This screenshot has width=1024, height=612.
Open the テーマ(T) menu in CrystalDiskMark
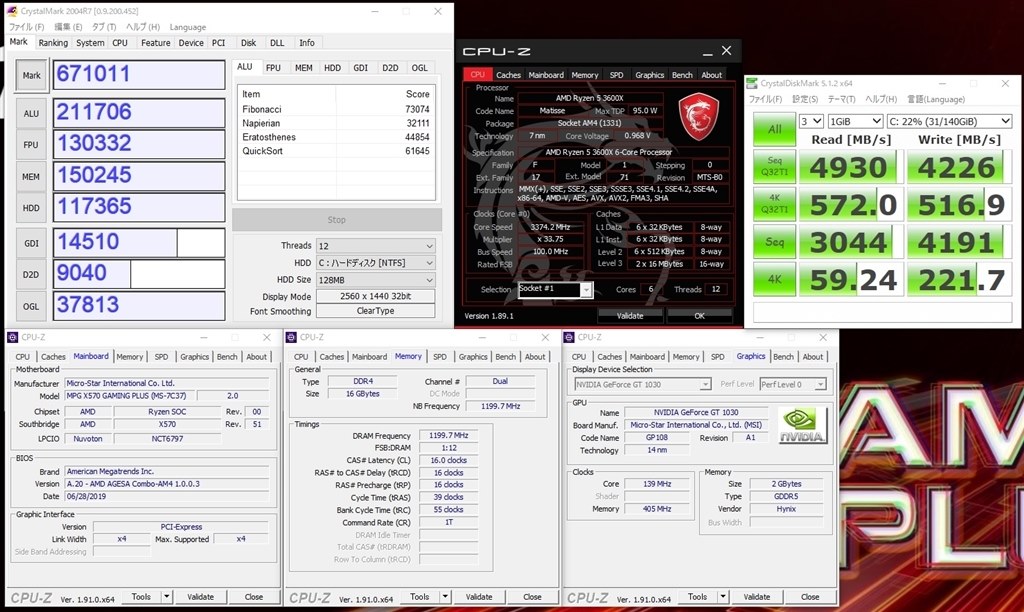coord(841,99)
